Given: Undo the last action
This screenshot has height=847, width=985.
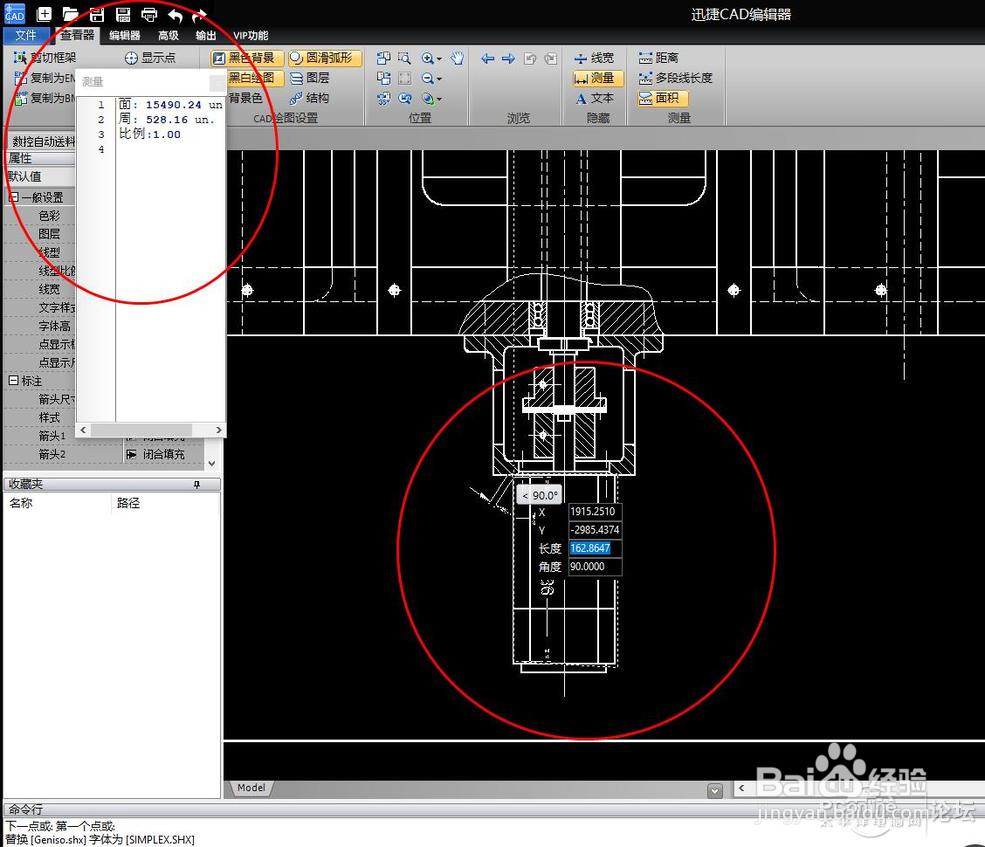Looking at the screenshot, I should coord(176,14).
